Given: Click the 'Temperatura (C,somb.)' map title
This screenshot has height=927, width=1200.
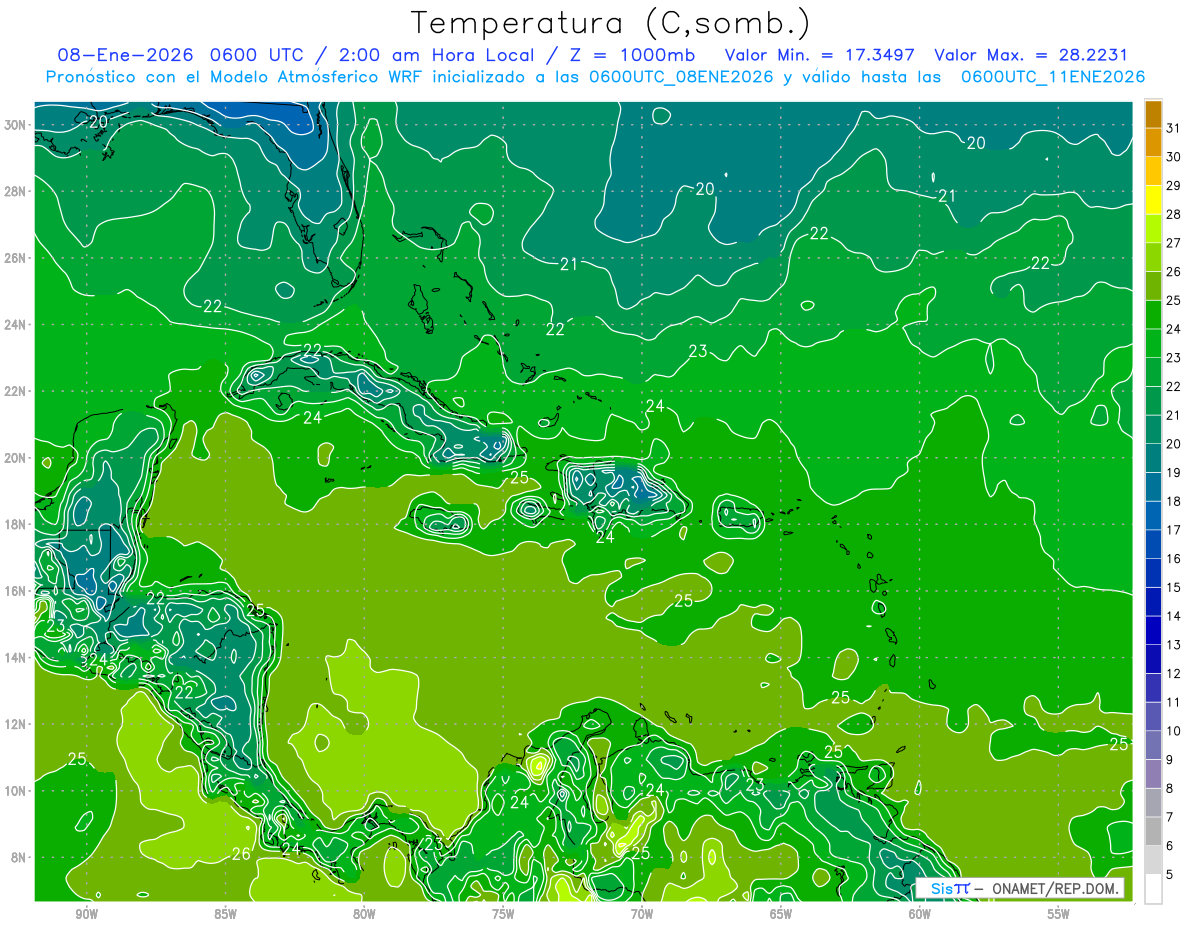Looking at the screenshot, I should pos(611,23).
